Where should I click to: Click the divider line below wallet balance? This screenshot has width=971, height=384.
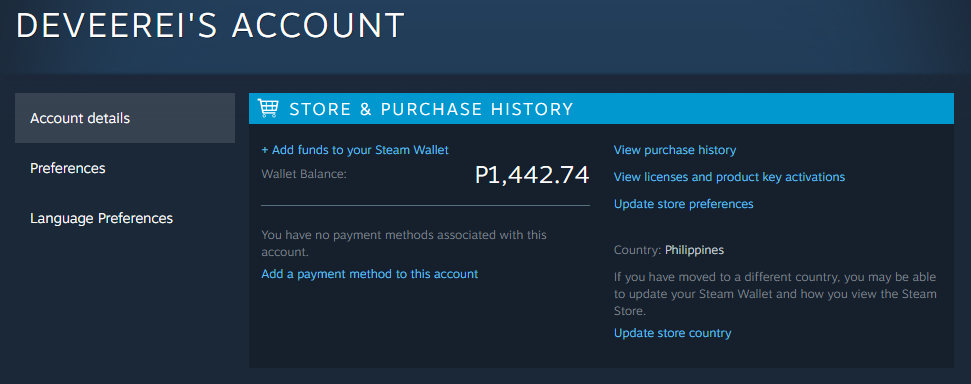(x=425, y=205)
